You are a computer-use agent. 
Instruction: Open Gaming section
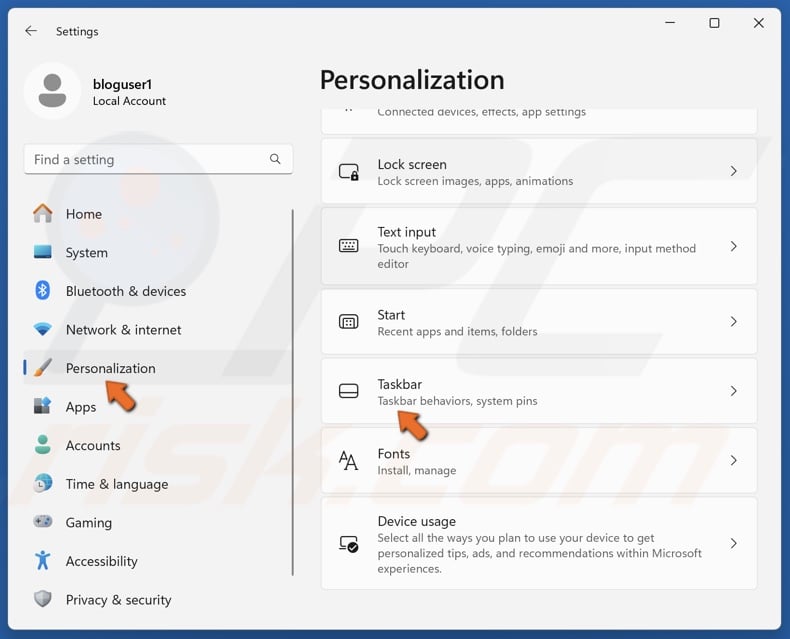[157, 522]
